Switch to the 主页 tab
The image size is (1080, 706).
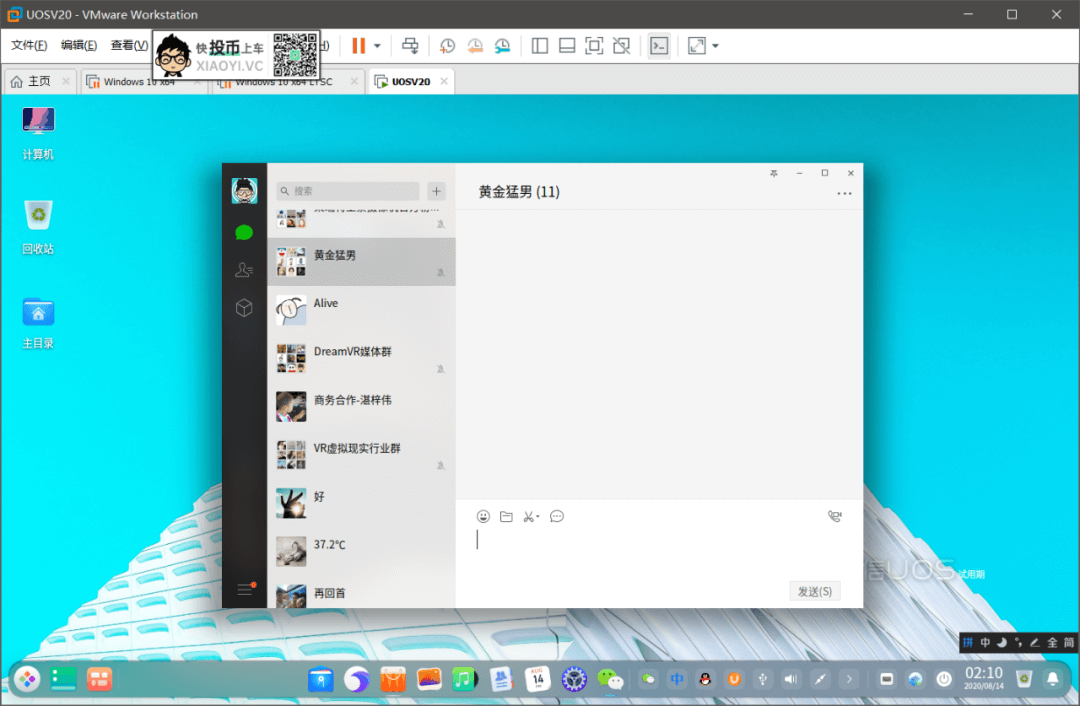(x=39, y=81)
